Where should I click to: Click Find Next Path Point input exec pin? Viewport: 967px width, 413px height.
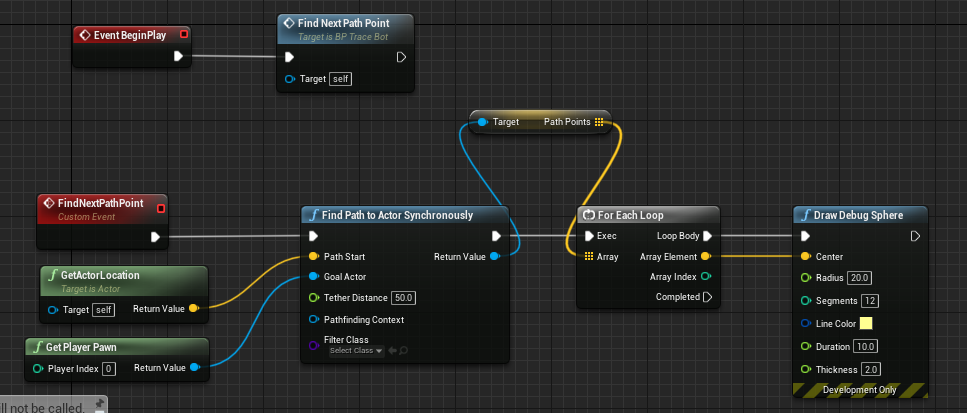[x=289, y=57]
